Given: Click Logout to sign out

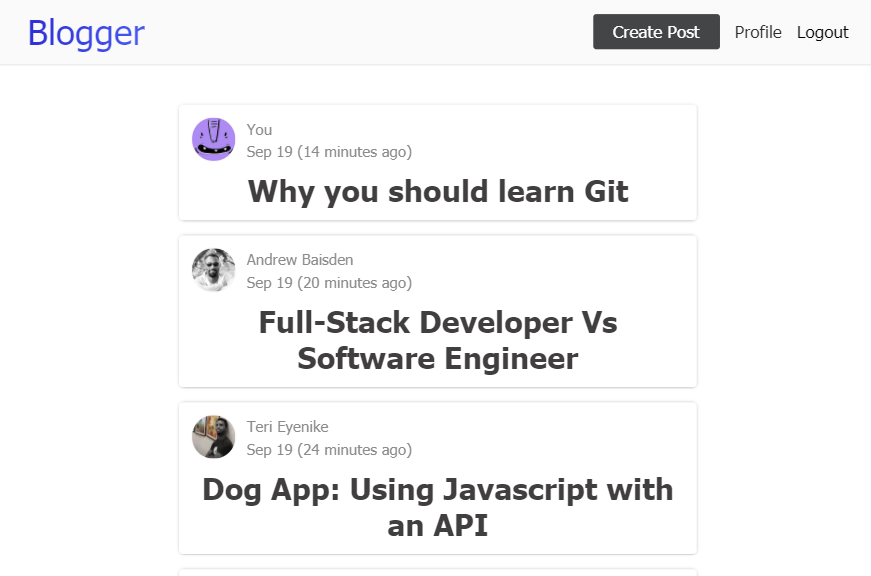Looking at the screenshot, I should pos(822,32).
